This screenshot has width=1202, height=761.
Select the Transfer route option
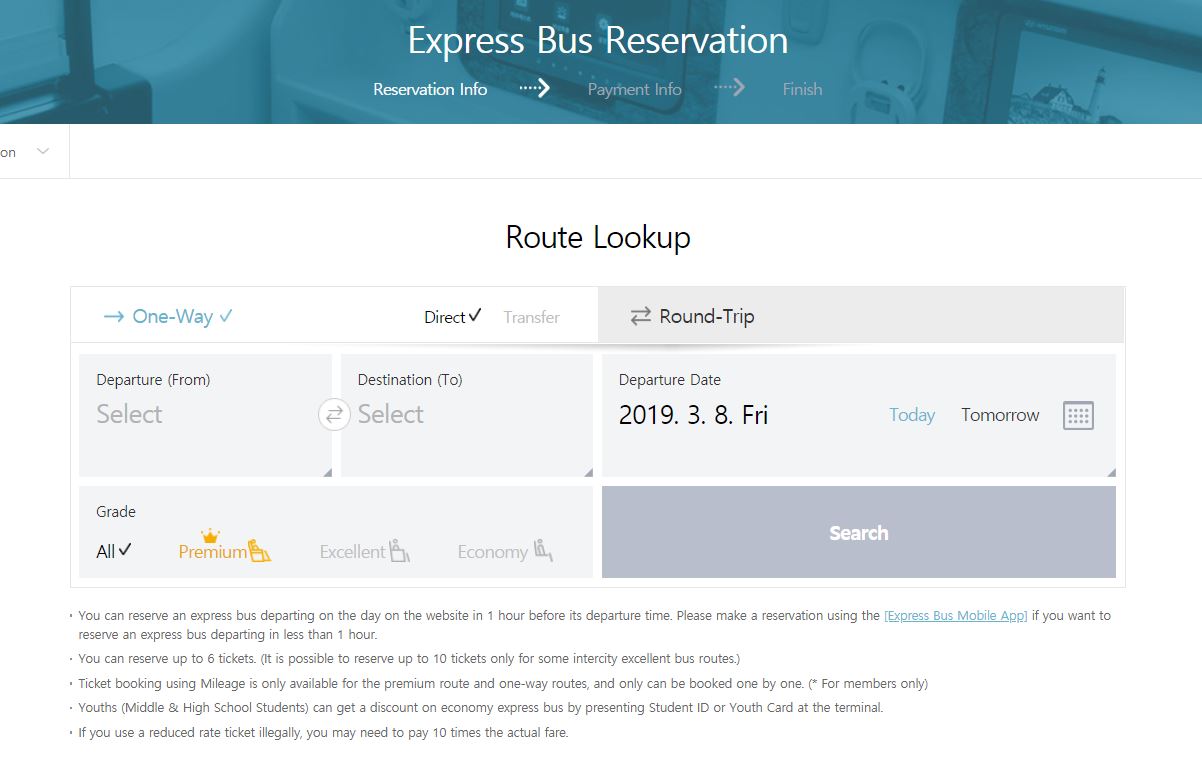click(531, 317)
